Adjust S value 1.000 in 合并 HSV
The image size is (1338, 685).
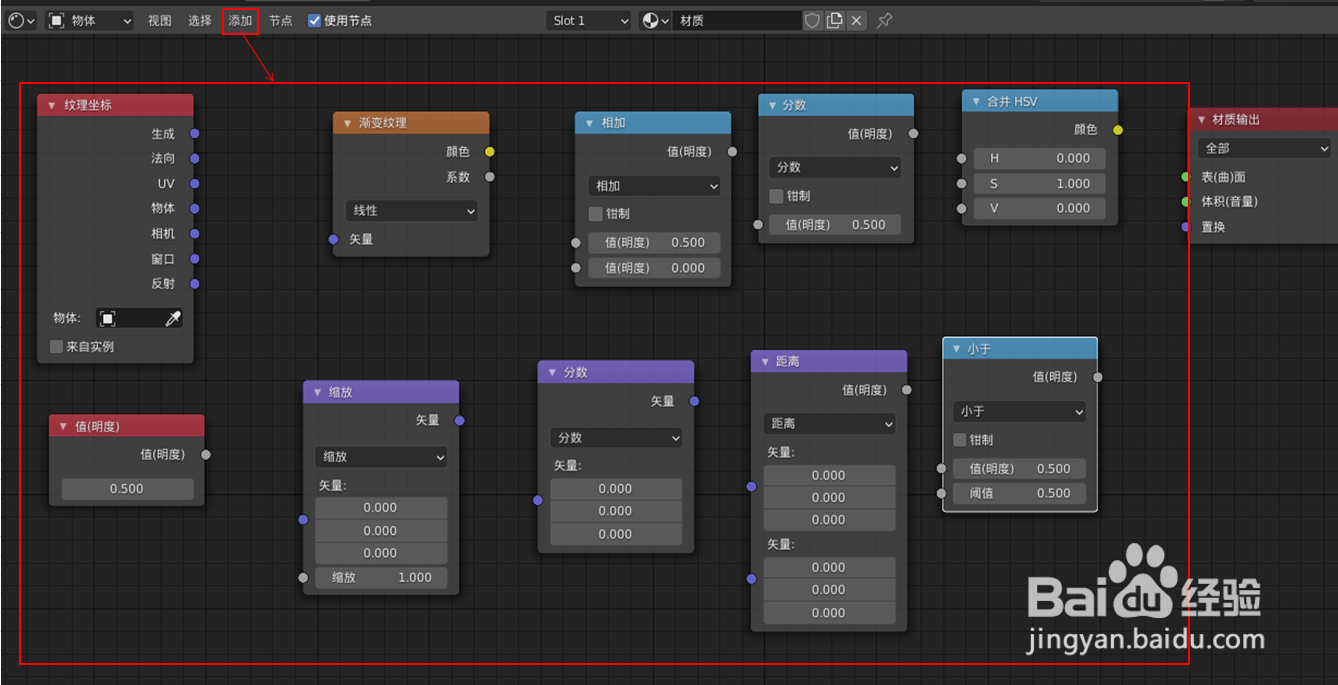(x=1038, y=184)
